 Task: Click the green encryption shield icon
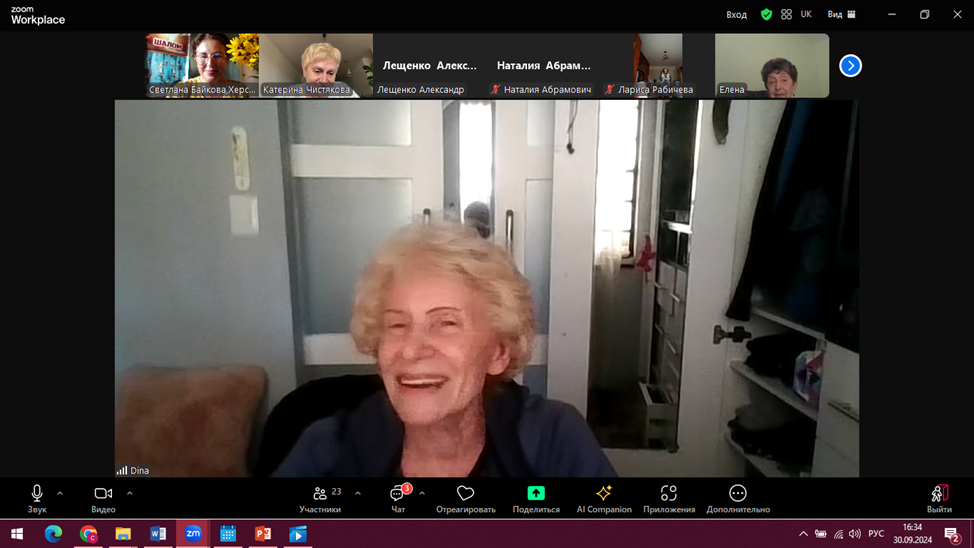tap(766, 15)
